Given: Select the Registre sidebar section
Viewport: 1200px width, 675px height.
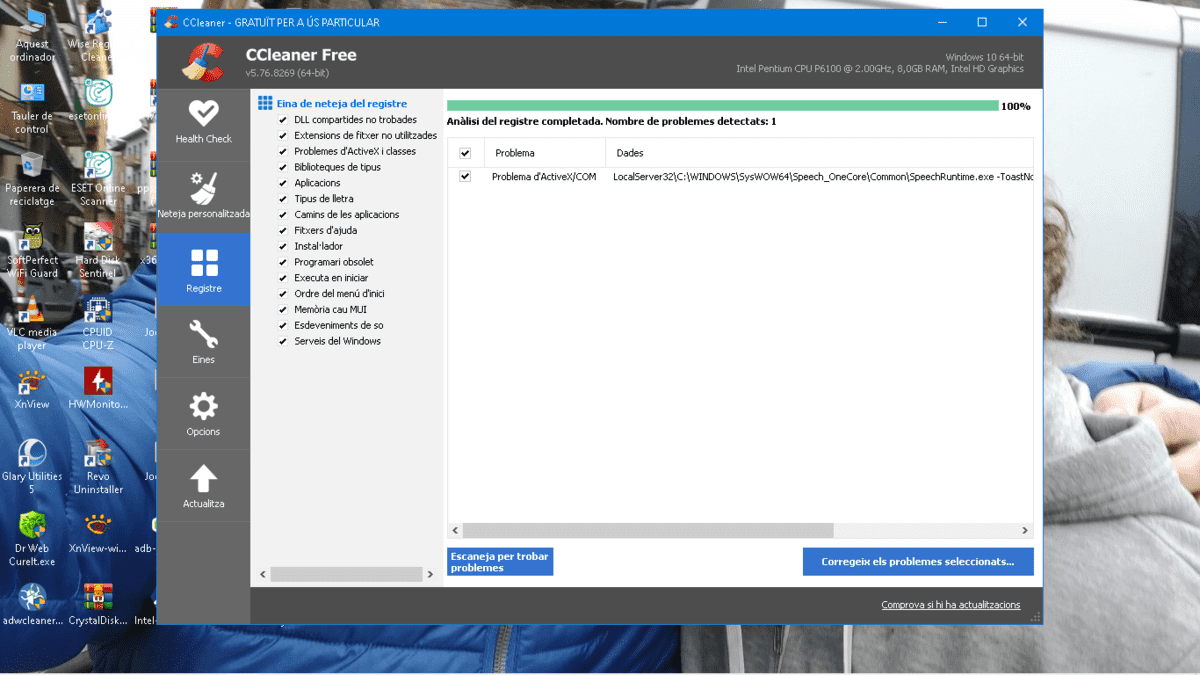Looking at the screenshot, I should click(x=203, y=269).
